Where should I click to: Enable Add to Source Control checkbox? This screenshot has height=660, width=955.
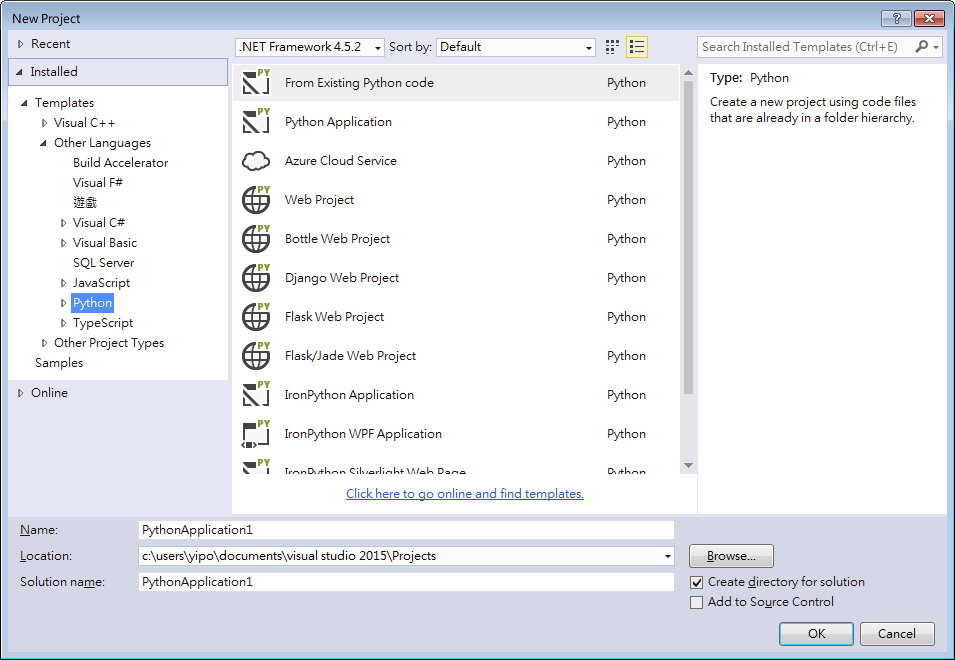click(x=697, y=602)
